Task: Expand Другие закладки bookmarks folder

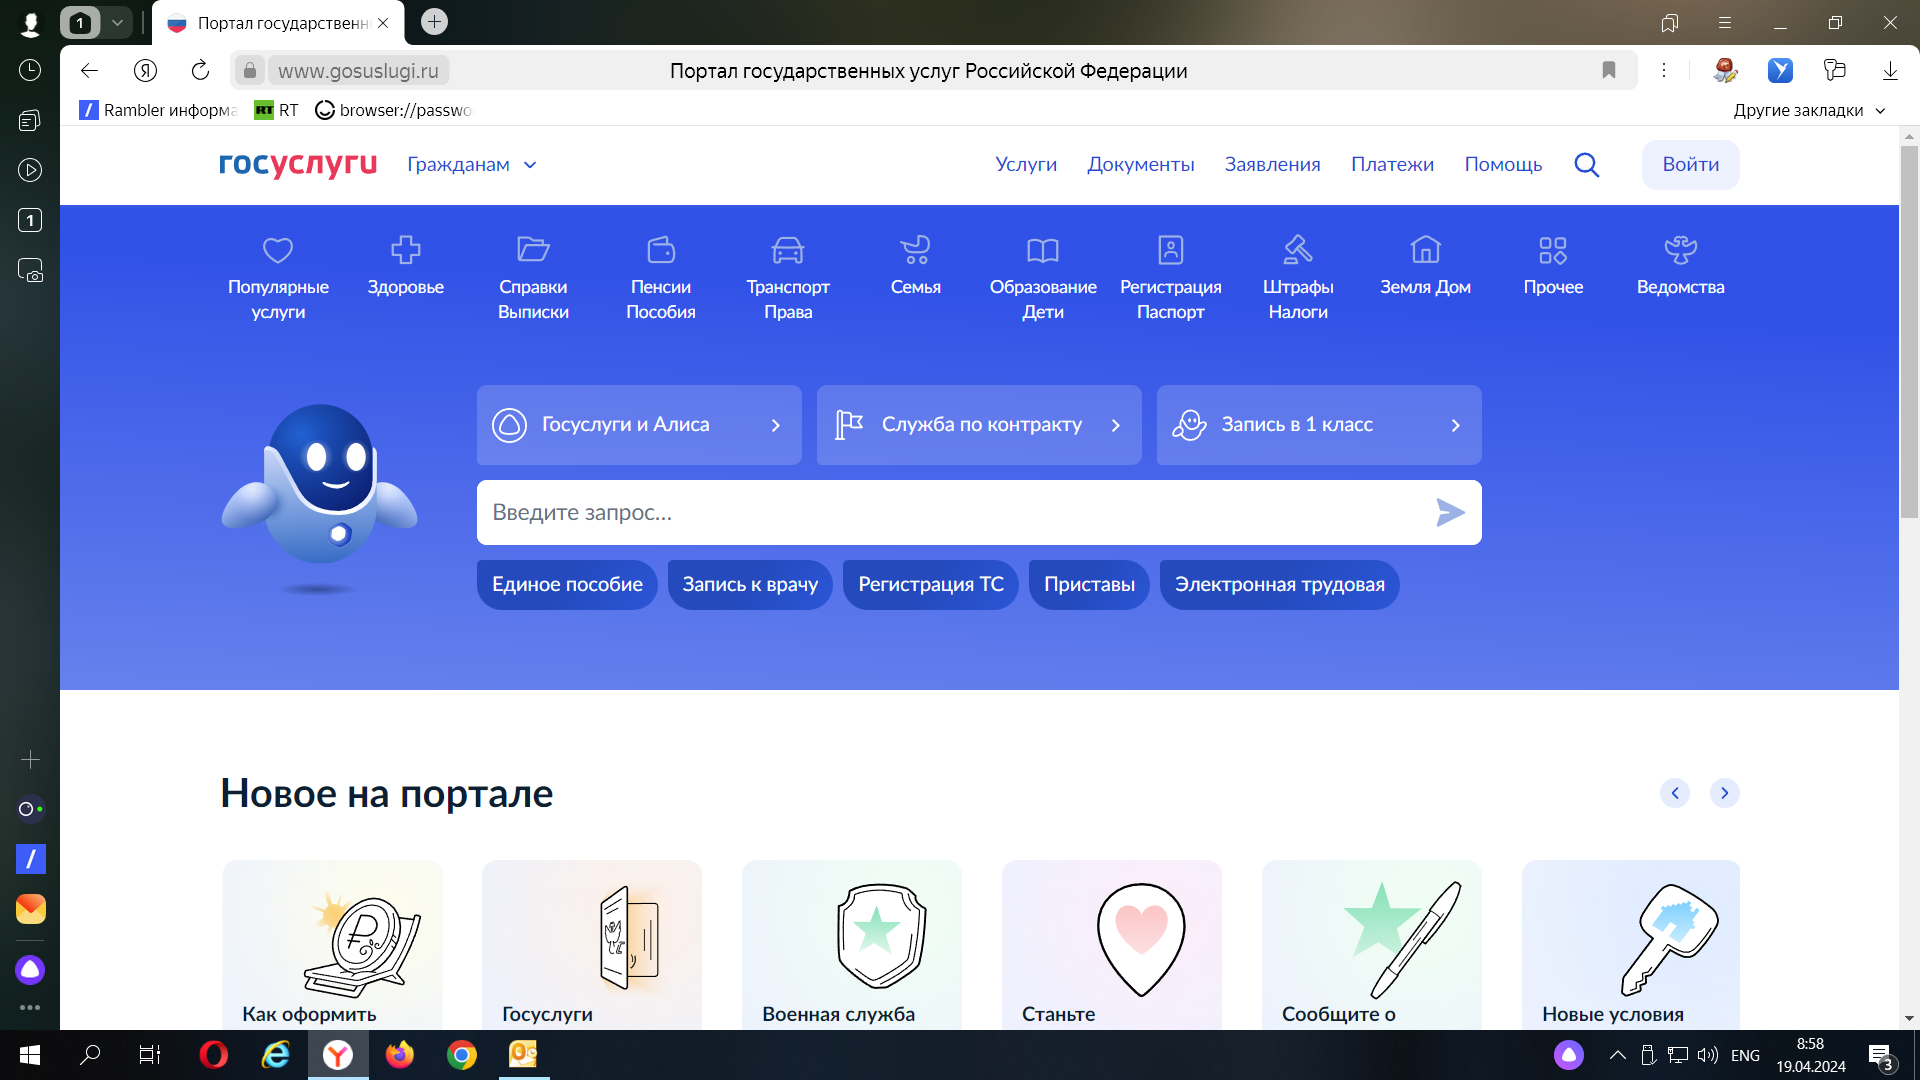Action: [x=1809, y=110]
